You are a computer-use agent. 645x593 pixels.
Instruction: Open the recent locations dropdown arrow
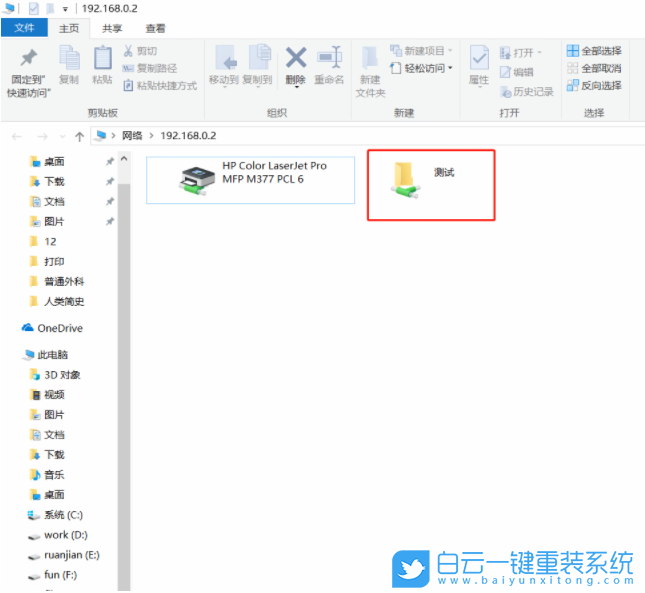[63, 136]
